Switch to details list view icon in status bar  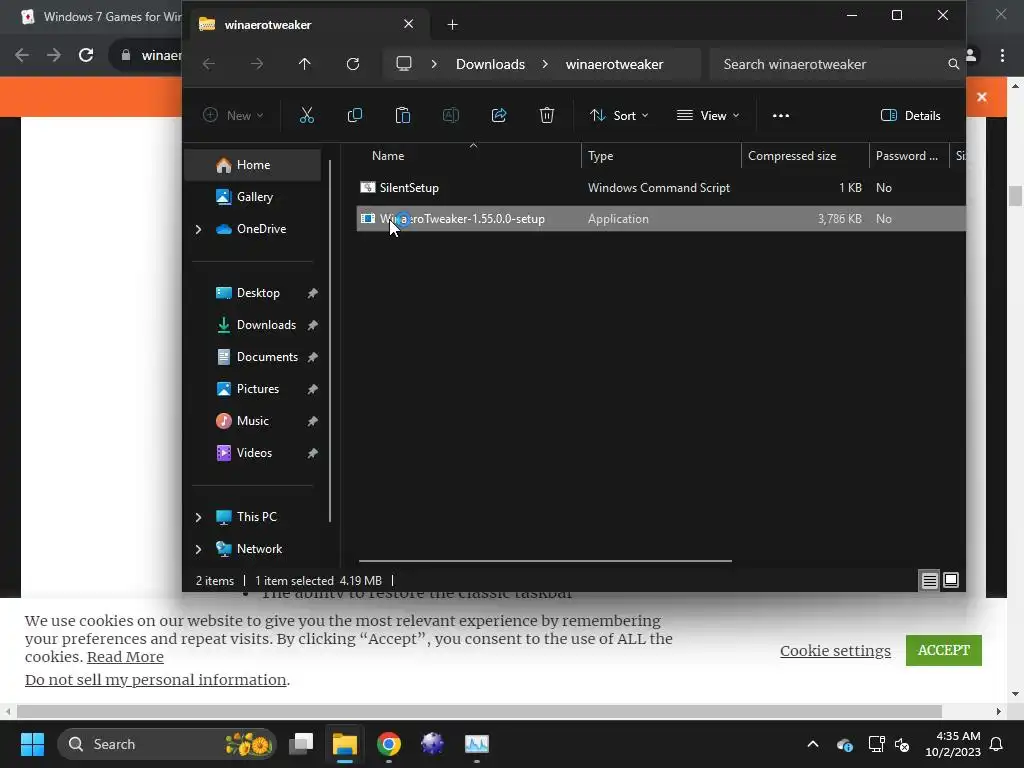[x=929, y=580]
